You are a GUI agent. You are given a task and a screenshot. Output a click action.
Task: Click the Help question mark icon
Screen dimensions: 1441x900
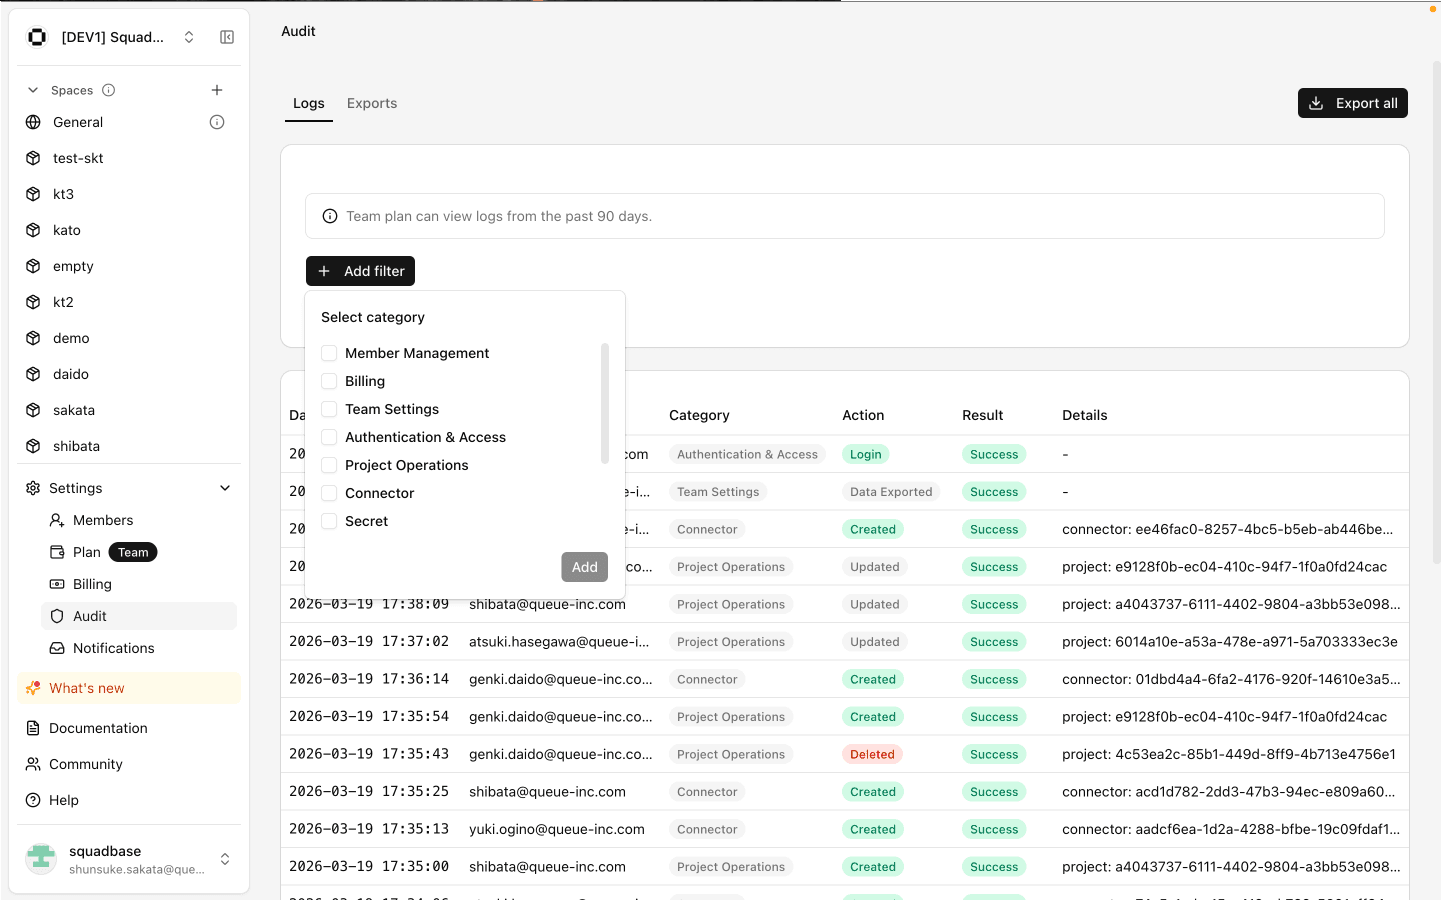click(31, 799)
